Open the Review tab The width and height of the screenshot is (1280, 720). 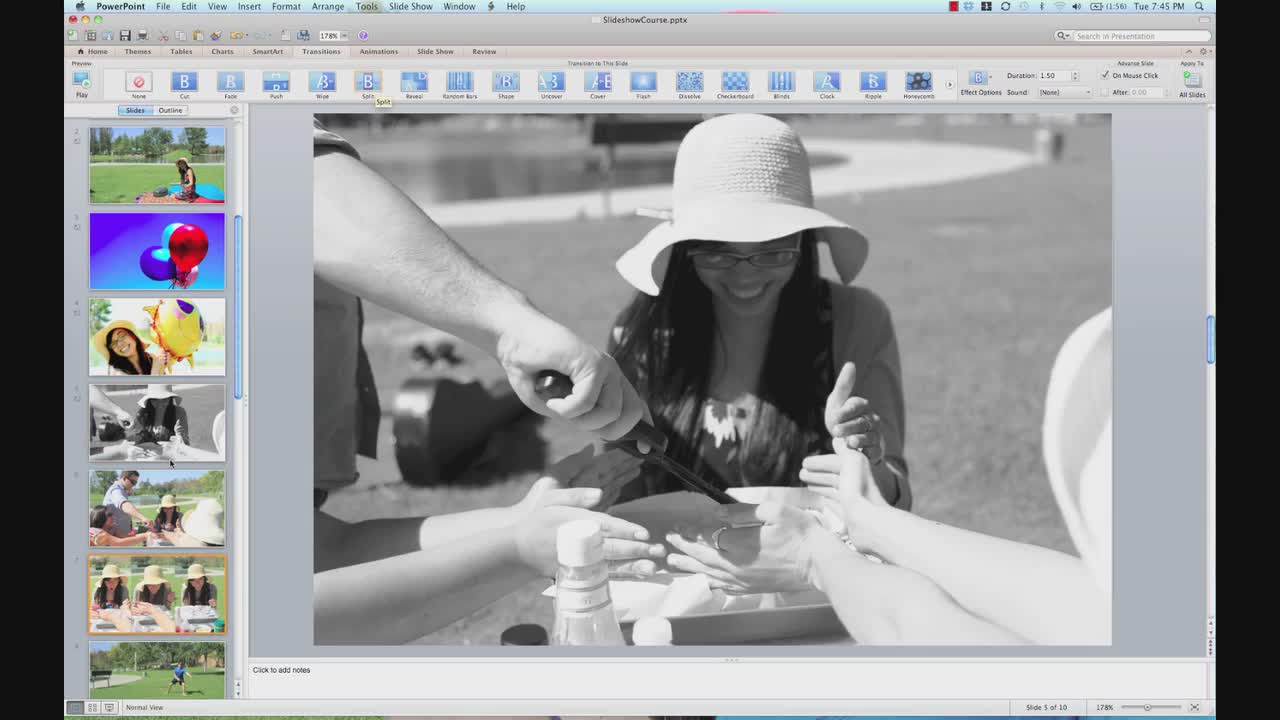click(x=484, y=51)
